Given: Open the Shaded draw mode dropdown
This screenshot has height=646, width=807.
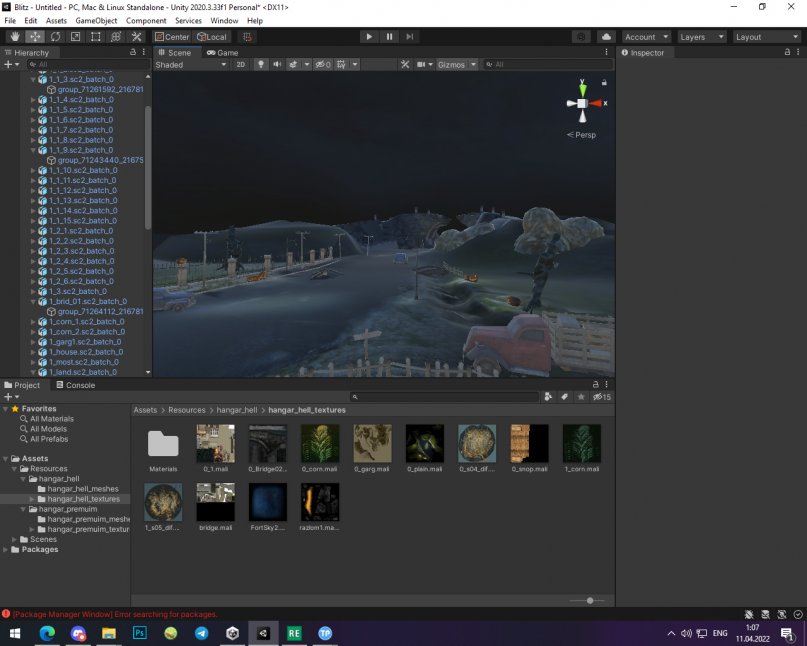Looking at the screenshot, I should point(191,64).
